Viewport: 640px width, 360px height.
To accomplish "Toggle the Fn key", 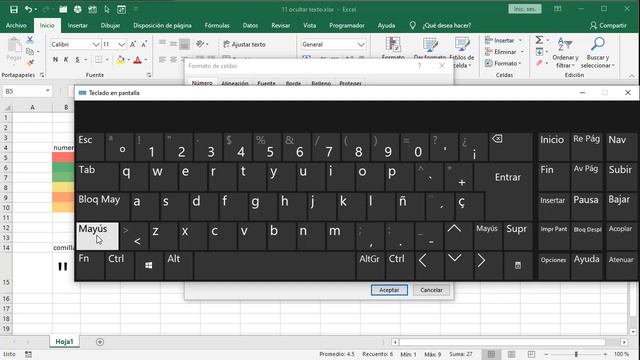I will click(90, 266).
